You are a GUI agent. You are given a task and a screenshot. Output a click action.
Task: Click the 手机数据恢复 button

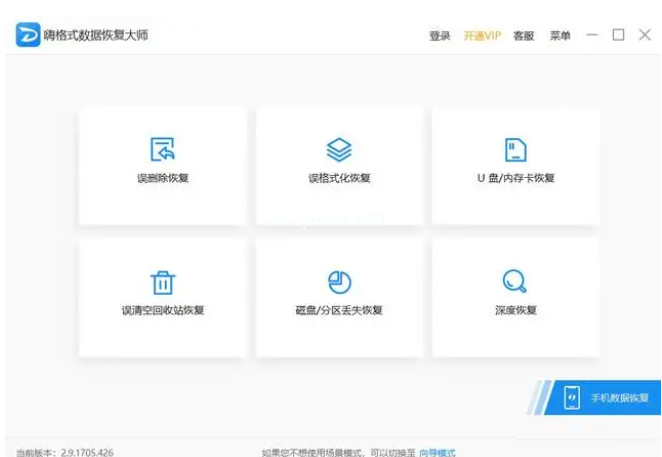click(618, 398)
